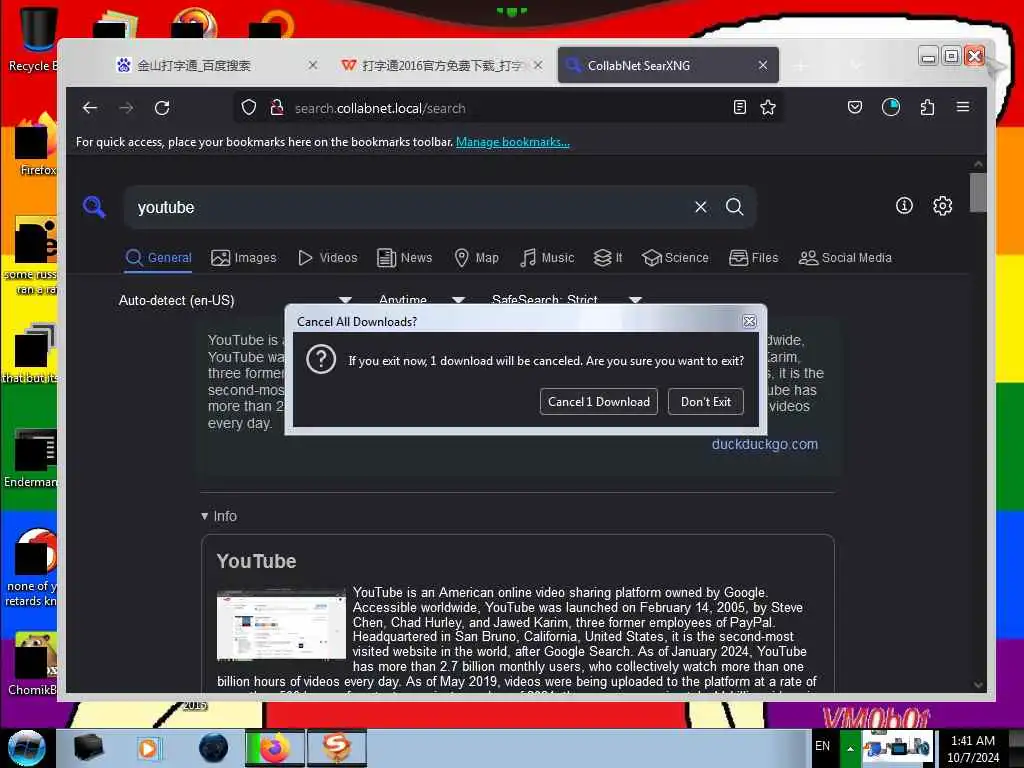Open the Recycle Bin desktop icon
1024x768 pixels.
point(36,39)
